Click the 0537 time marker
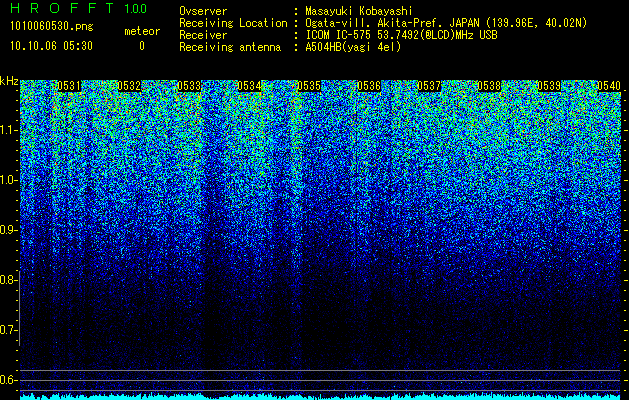629x400 pixels. tap(429, 86)
